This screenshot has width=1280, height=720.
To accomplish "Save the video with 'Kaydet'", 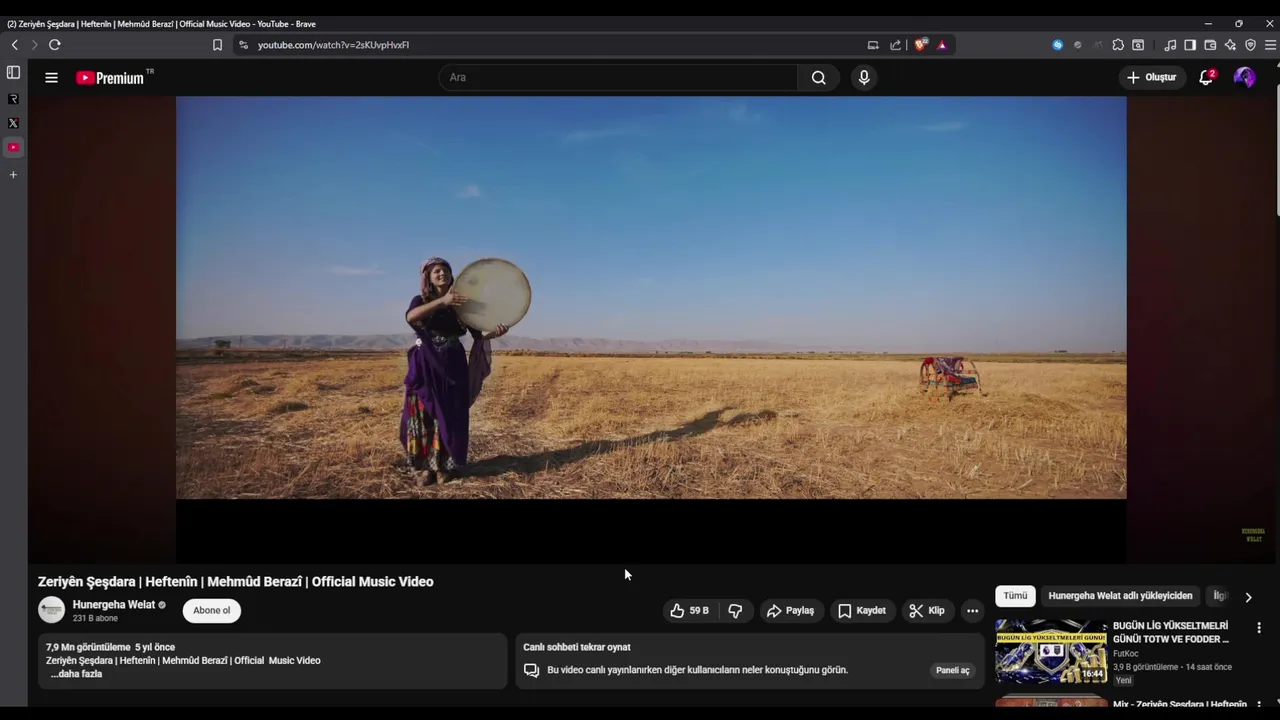I will pyautogui.click(x=862, y=610).
